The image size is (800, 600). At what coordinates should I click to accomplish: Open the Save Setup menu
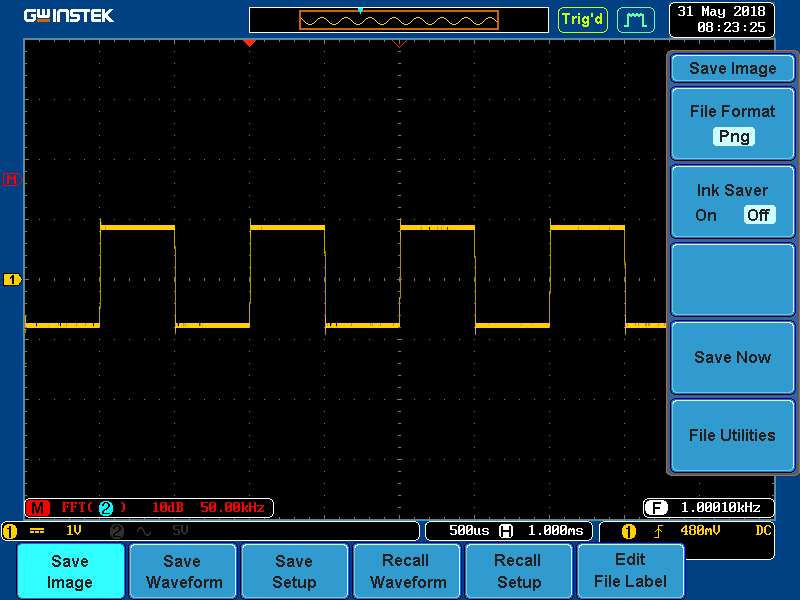(x=294, y=571)
